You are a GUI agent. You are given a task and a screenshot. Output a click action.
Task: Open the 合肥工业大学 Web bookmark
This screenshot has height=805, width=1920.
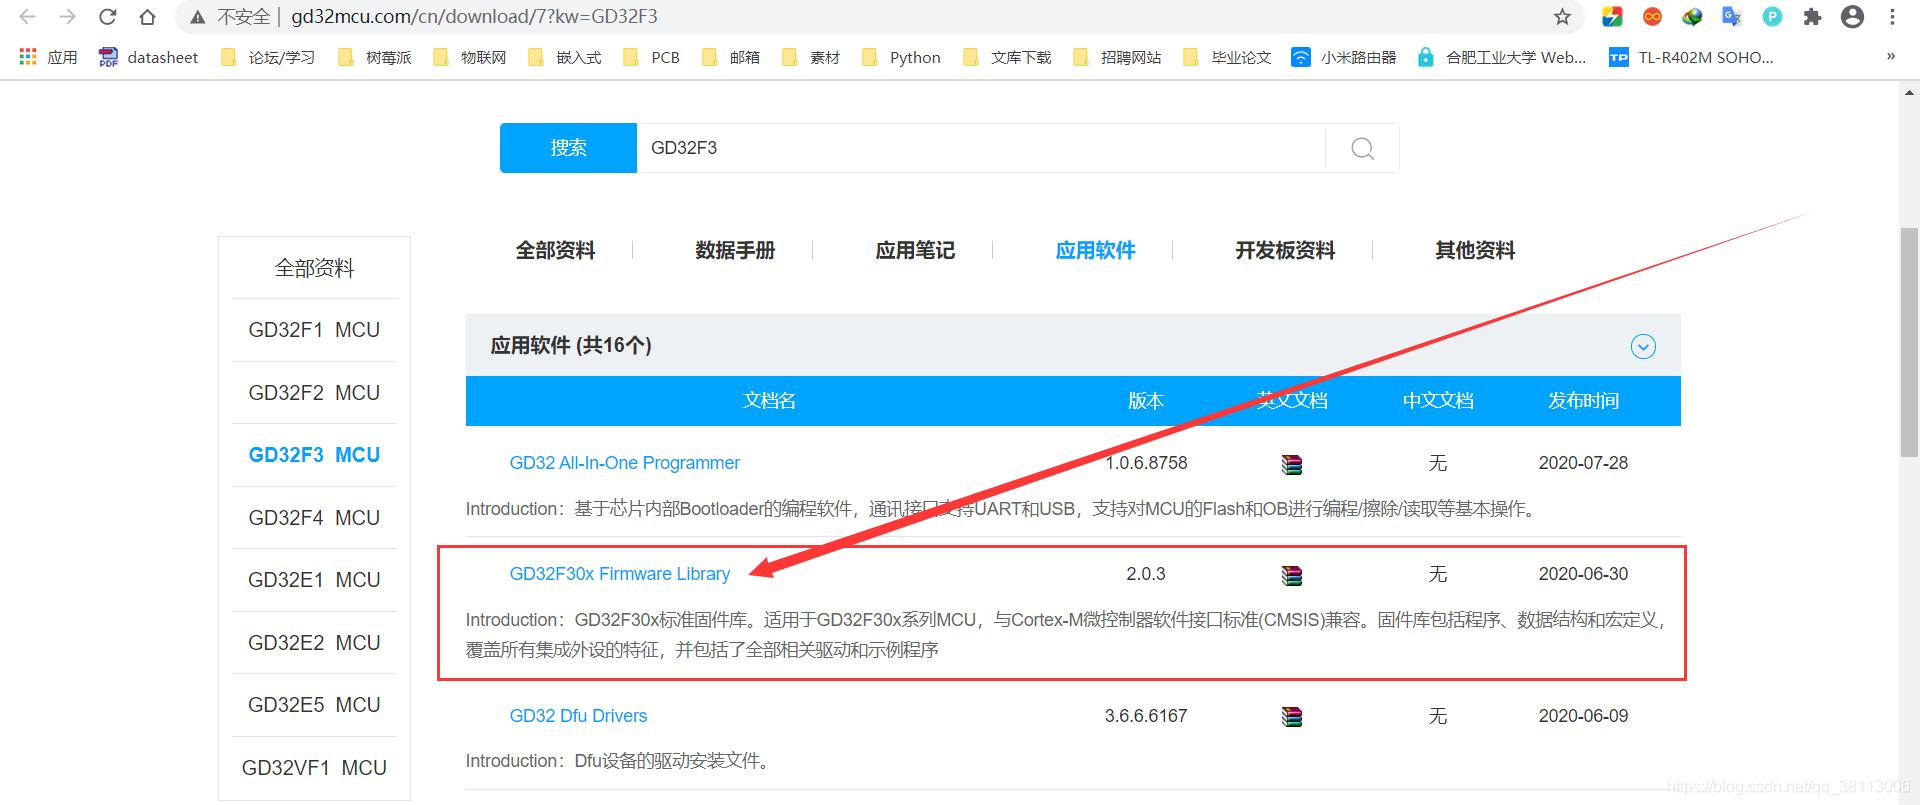click(1501, 57)
